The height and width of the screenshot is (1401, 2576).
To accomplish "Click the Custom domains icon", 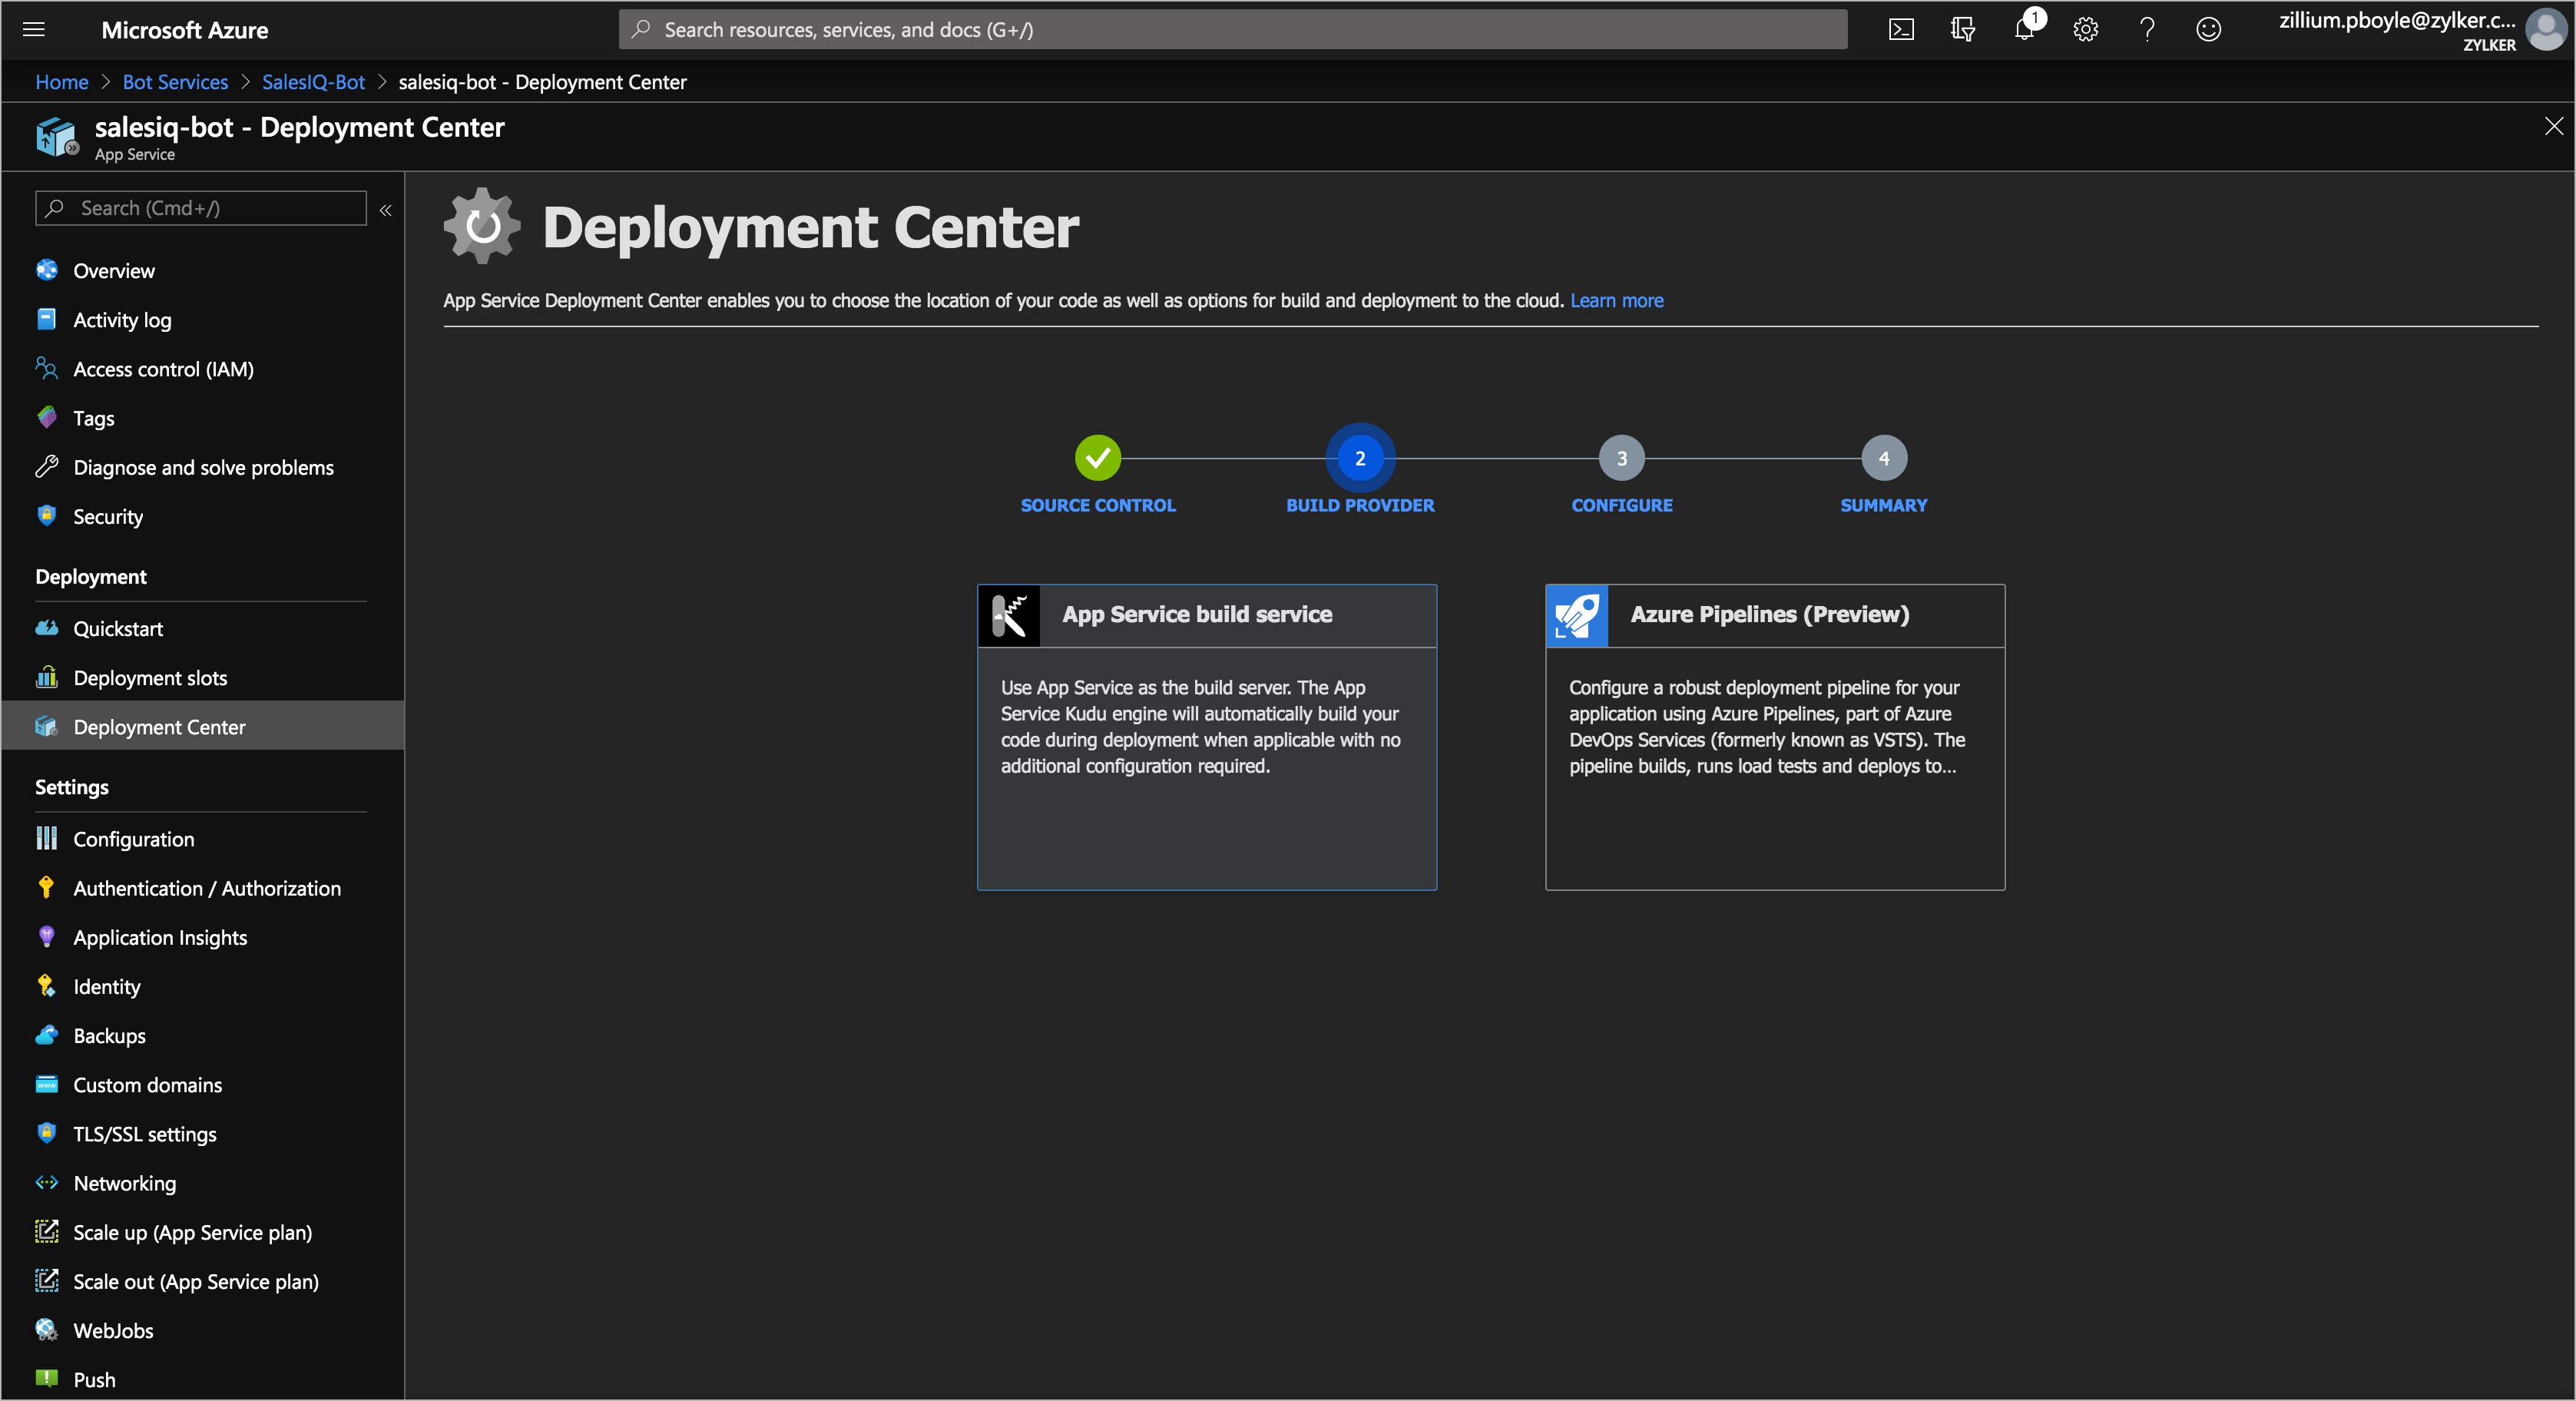I will [47, 1084].
